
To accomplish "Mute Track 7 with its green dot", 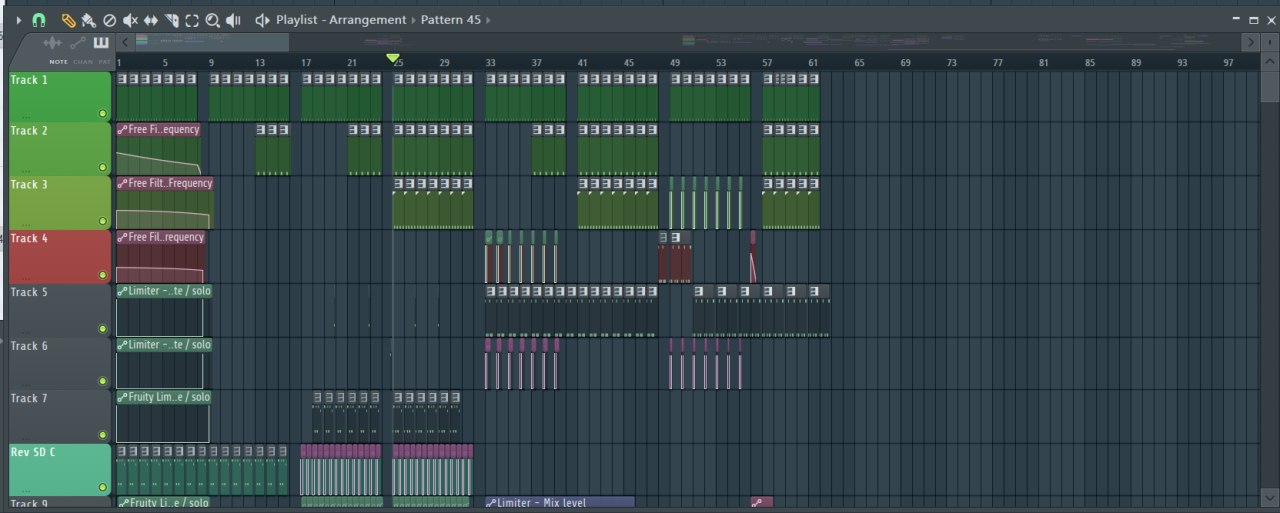I will [x=102, y=435].
